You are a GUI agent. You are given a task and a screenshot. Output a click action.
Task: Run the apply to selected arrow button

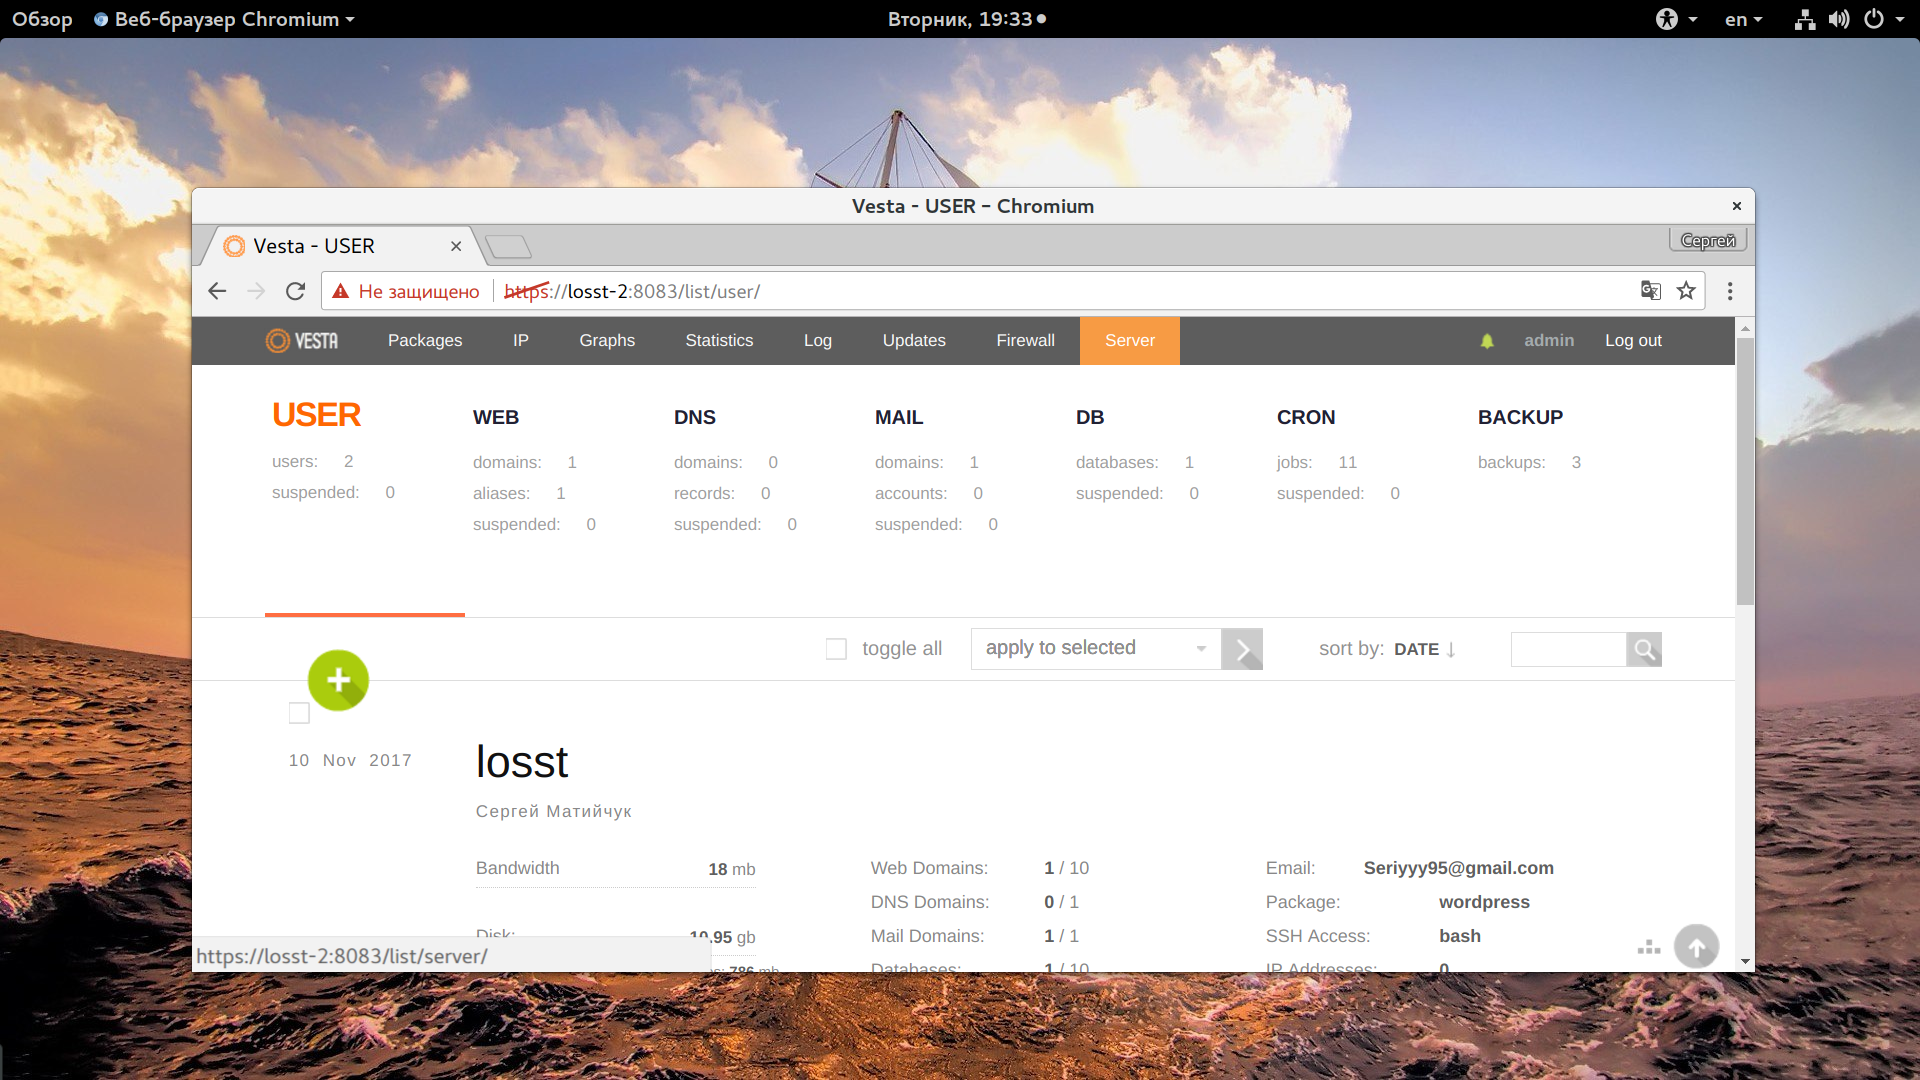[x=1242, y=650]
